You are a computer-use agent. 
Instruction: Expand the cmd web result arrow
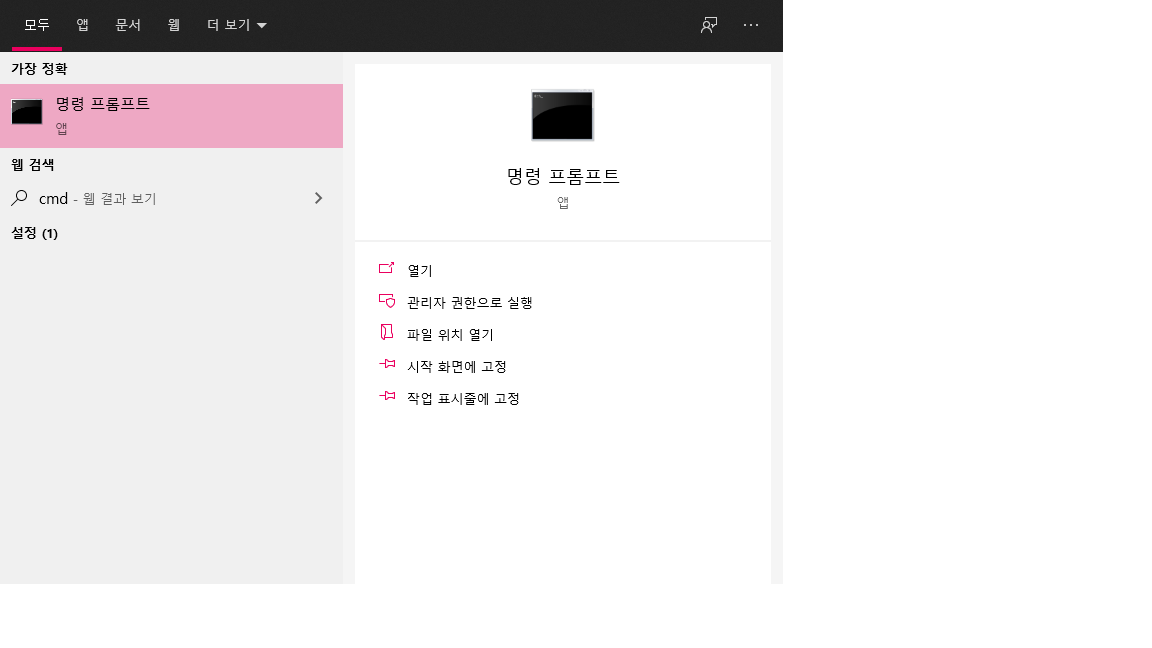(318, 198)
